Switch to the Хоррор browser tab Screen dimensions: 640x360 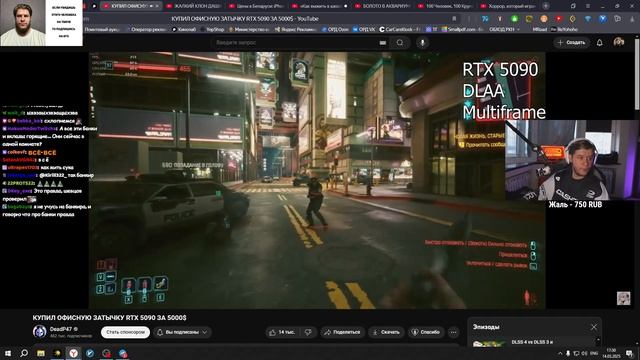[x=508, y=6]
